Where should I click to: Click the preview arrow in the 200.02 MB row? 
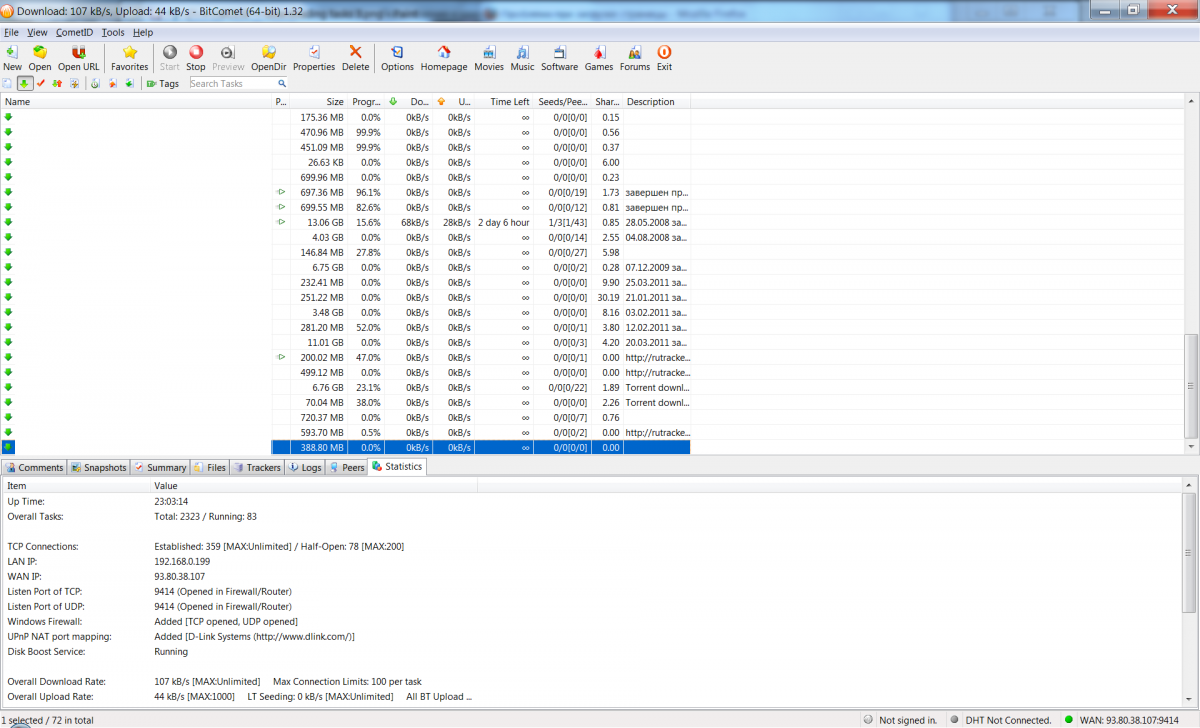click(x=281, y=357)
